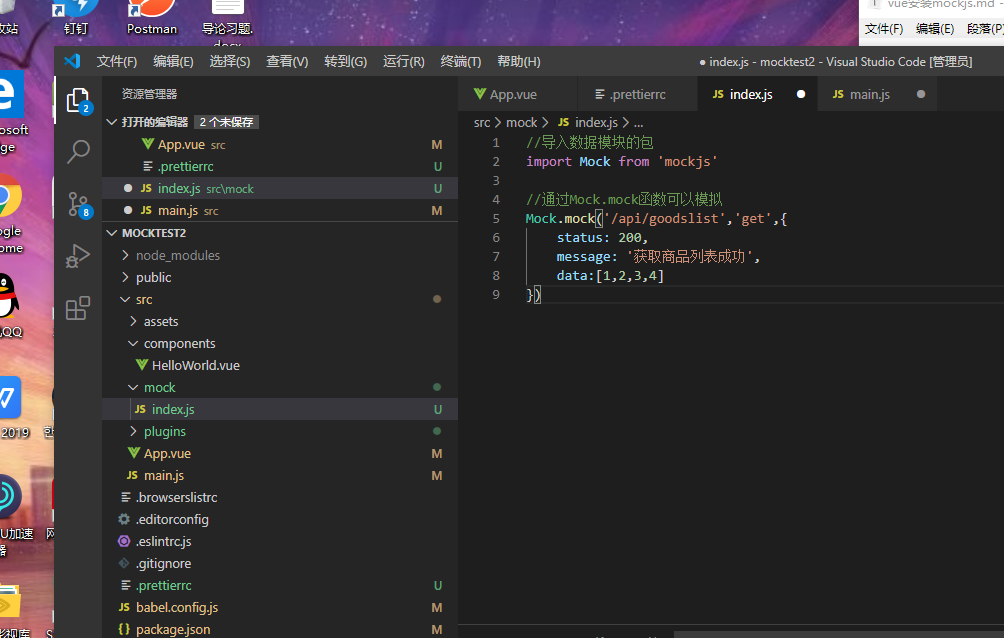The image size is (1004, 638).
Task: Click JS icon on index.js tab
Action: 718,94
